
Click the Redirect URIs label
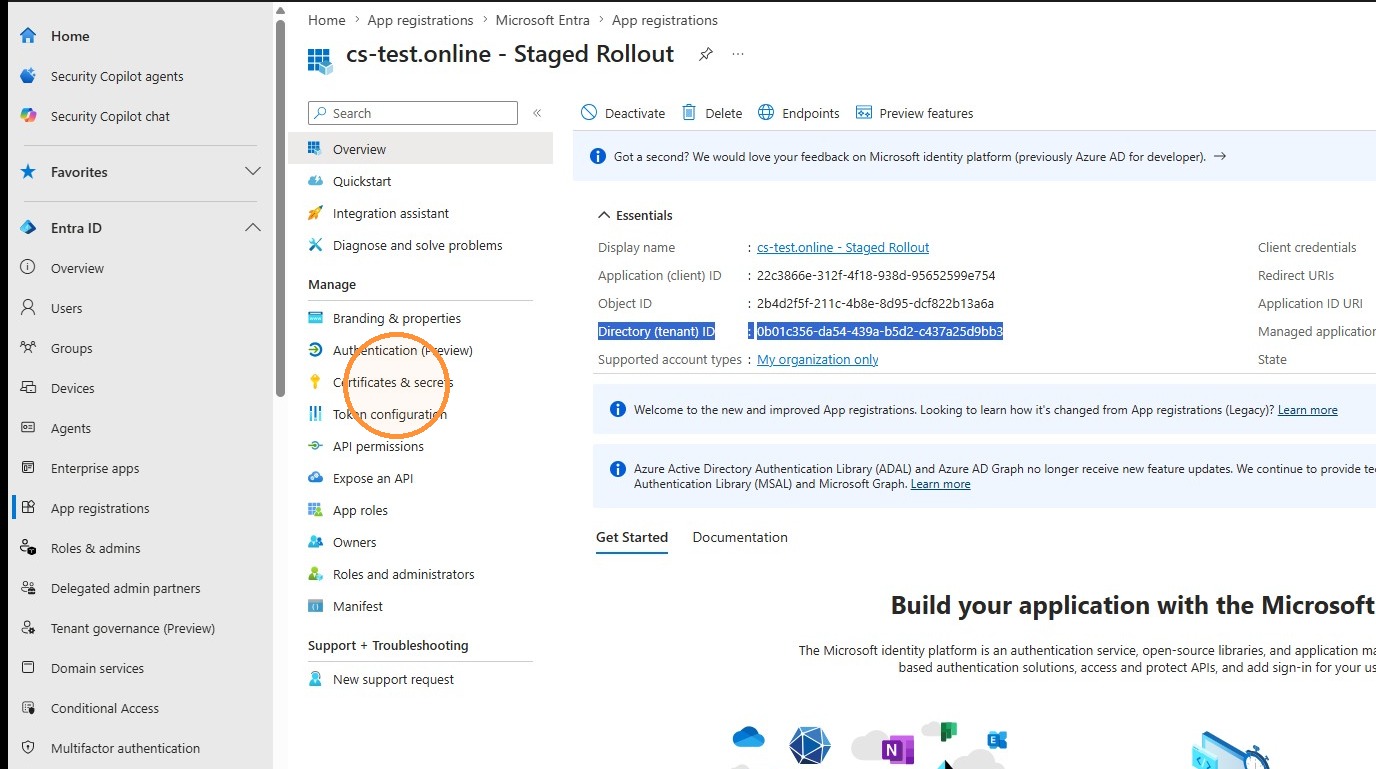click(x=1296, y=275)
